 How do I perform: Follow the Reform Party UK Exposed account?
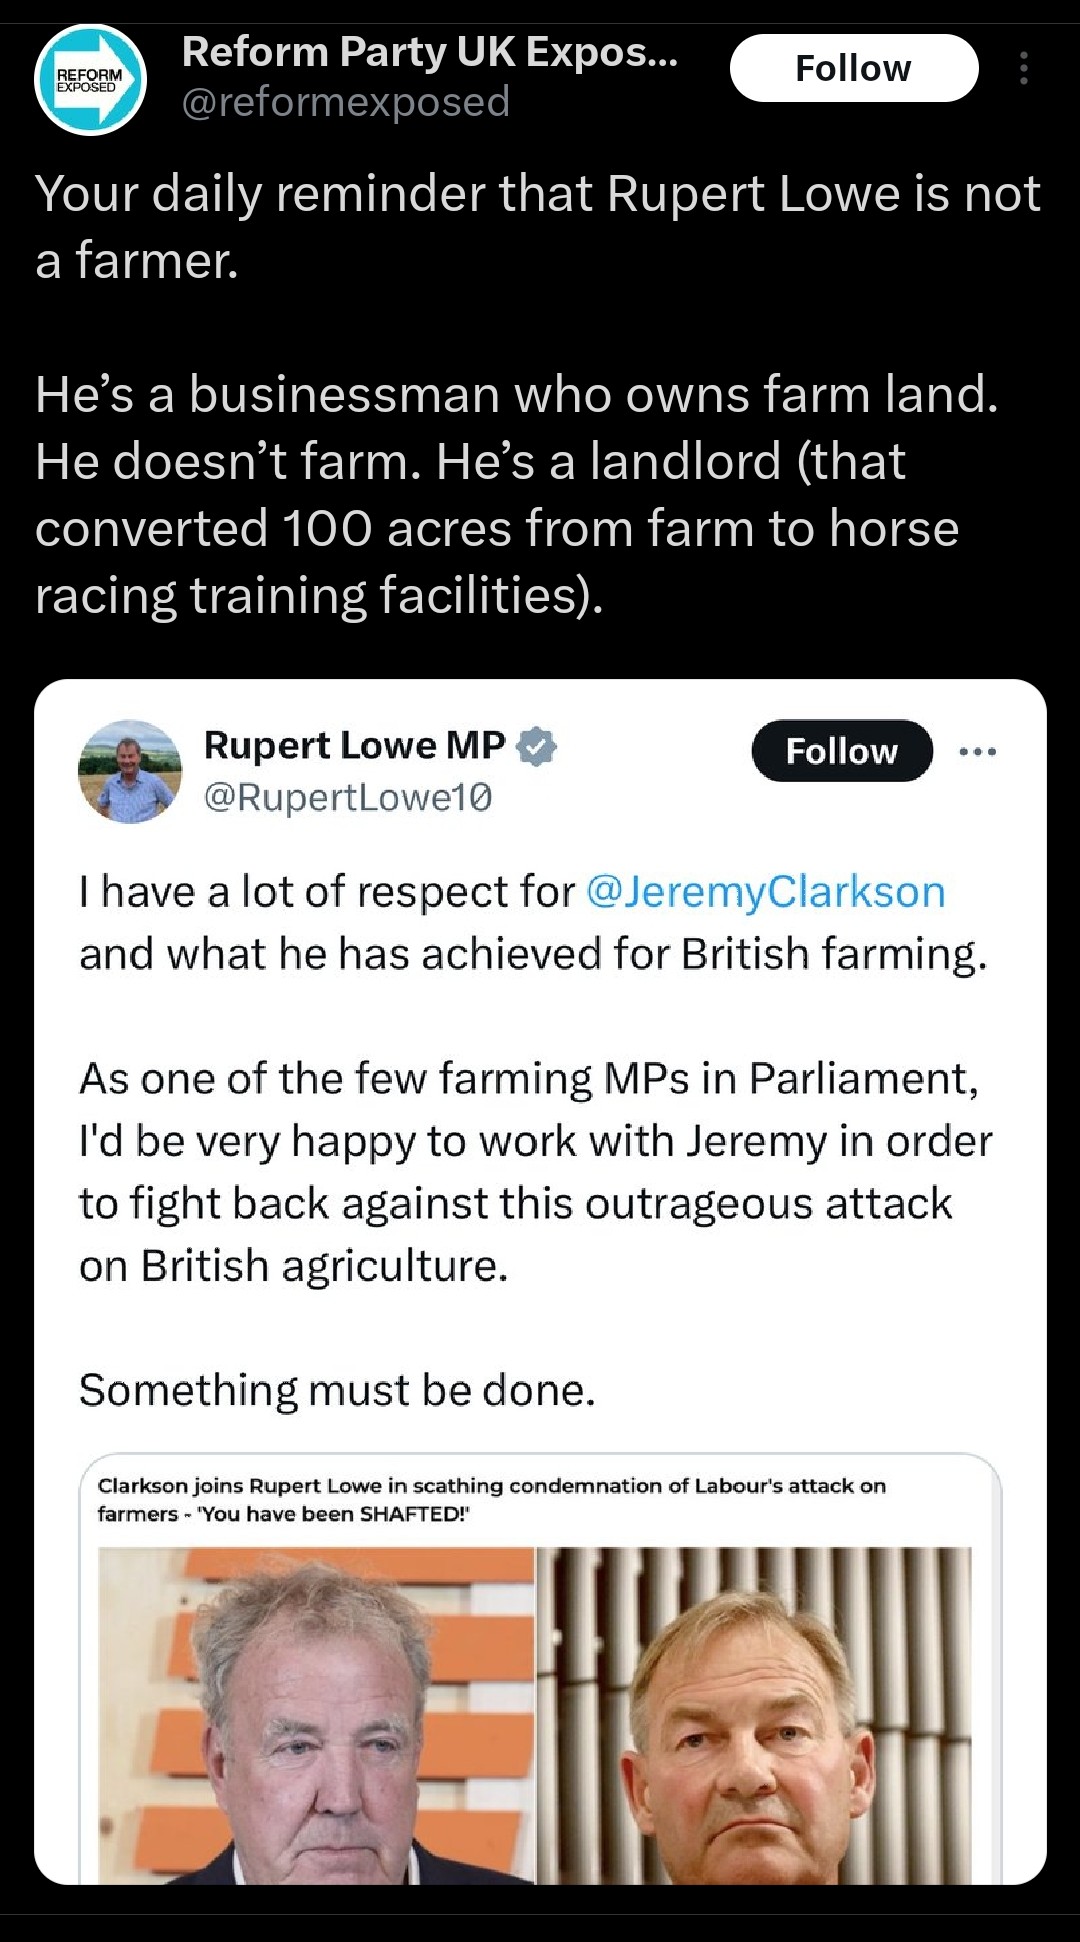[853, 68]
